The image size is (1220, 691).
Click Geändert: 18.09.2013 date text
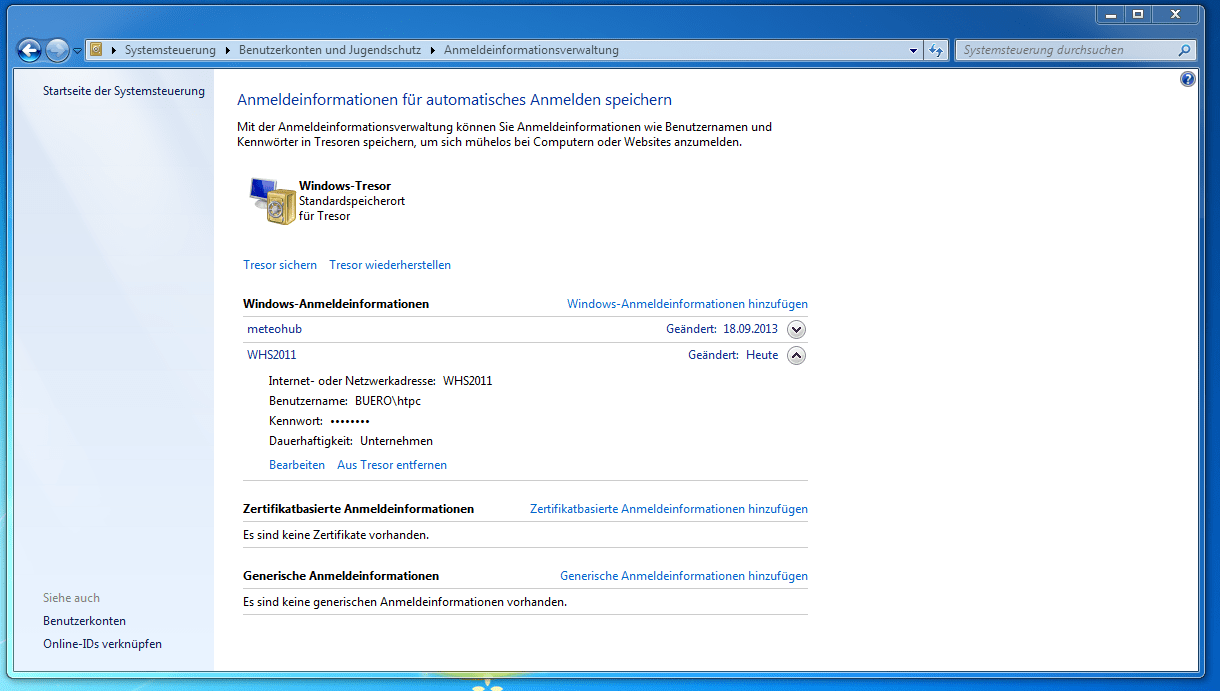click(x=722, y=329)
